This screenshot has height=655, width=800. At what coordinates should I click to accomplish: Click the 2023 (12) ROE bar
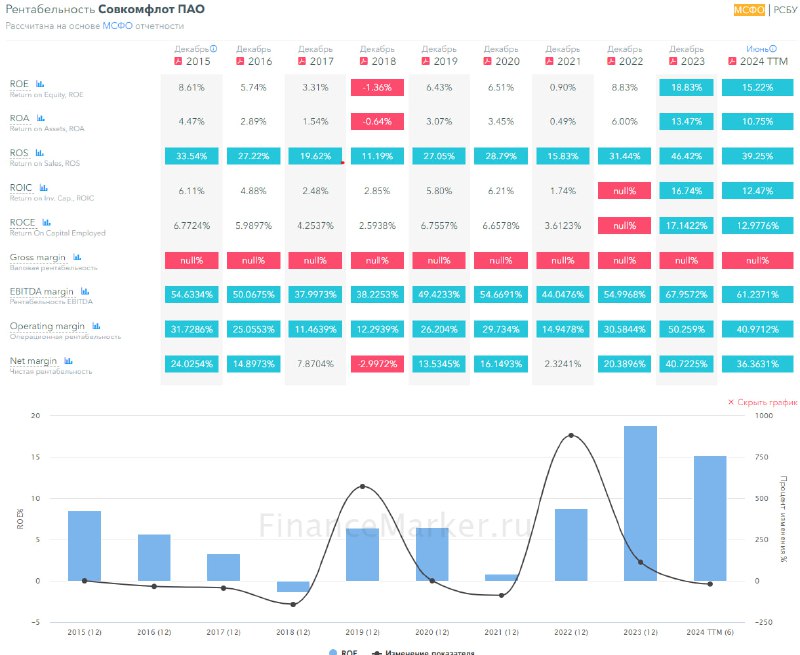640,503
